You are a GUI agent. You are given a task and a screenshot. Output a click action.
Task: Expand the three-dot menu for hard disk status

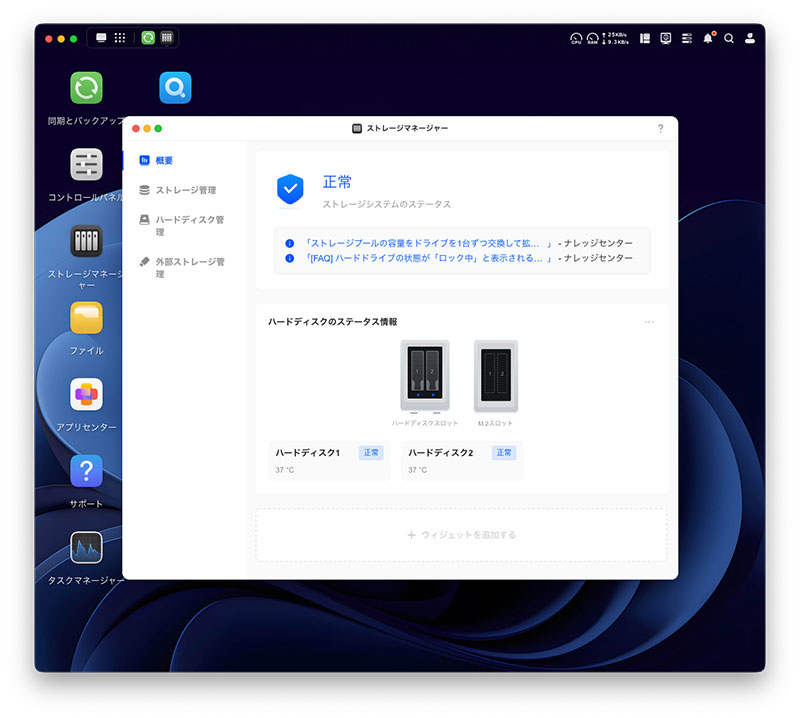coord(649,322)
